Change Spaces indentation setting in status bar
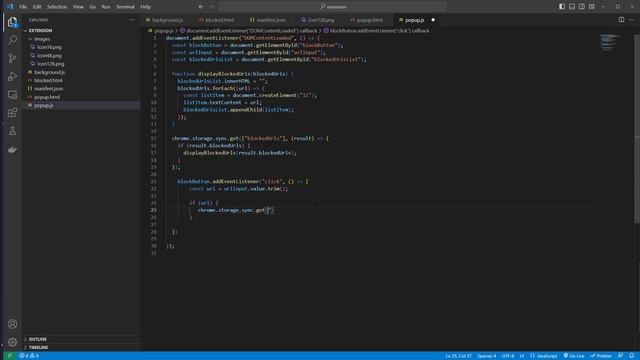The width and height of the screenshot is (640, 360). click(487, 356)
